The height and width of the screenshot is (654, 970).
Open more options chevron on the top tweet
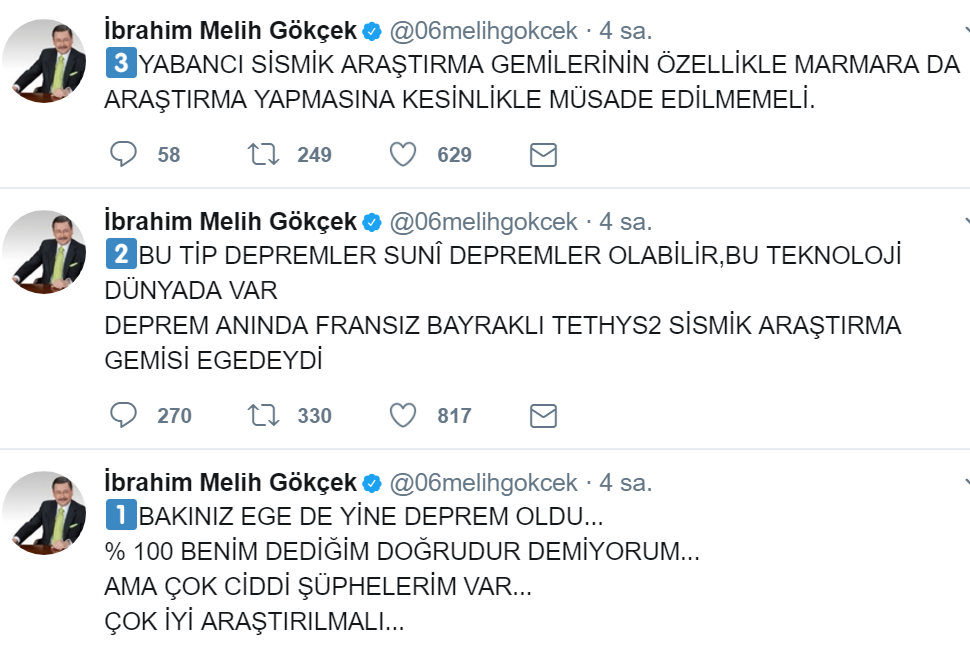coord(965,31)
